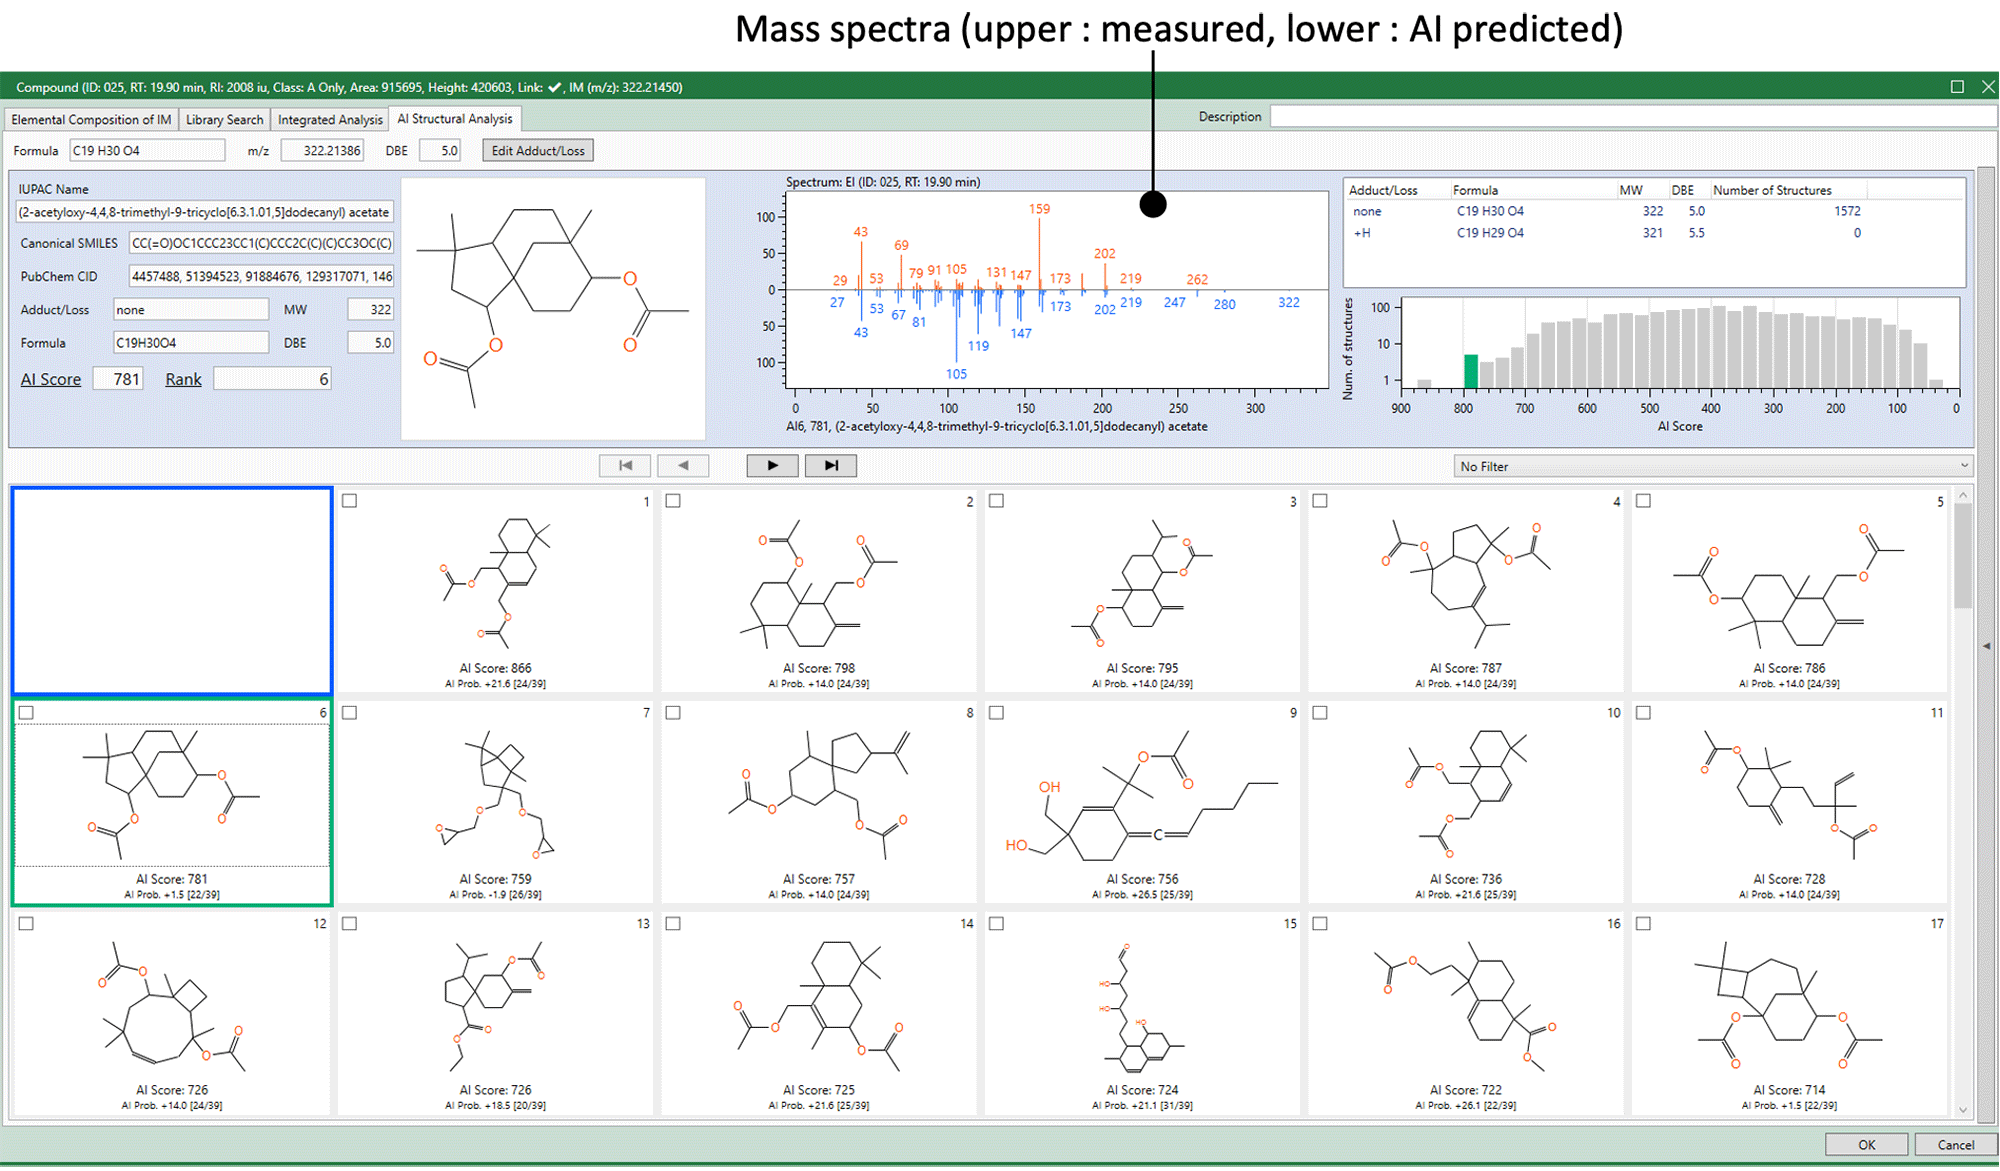Select structure thumbnail with AI Score 866
The image size is (2000, 1171).
coord(495,590)
